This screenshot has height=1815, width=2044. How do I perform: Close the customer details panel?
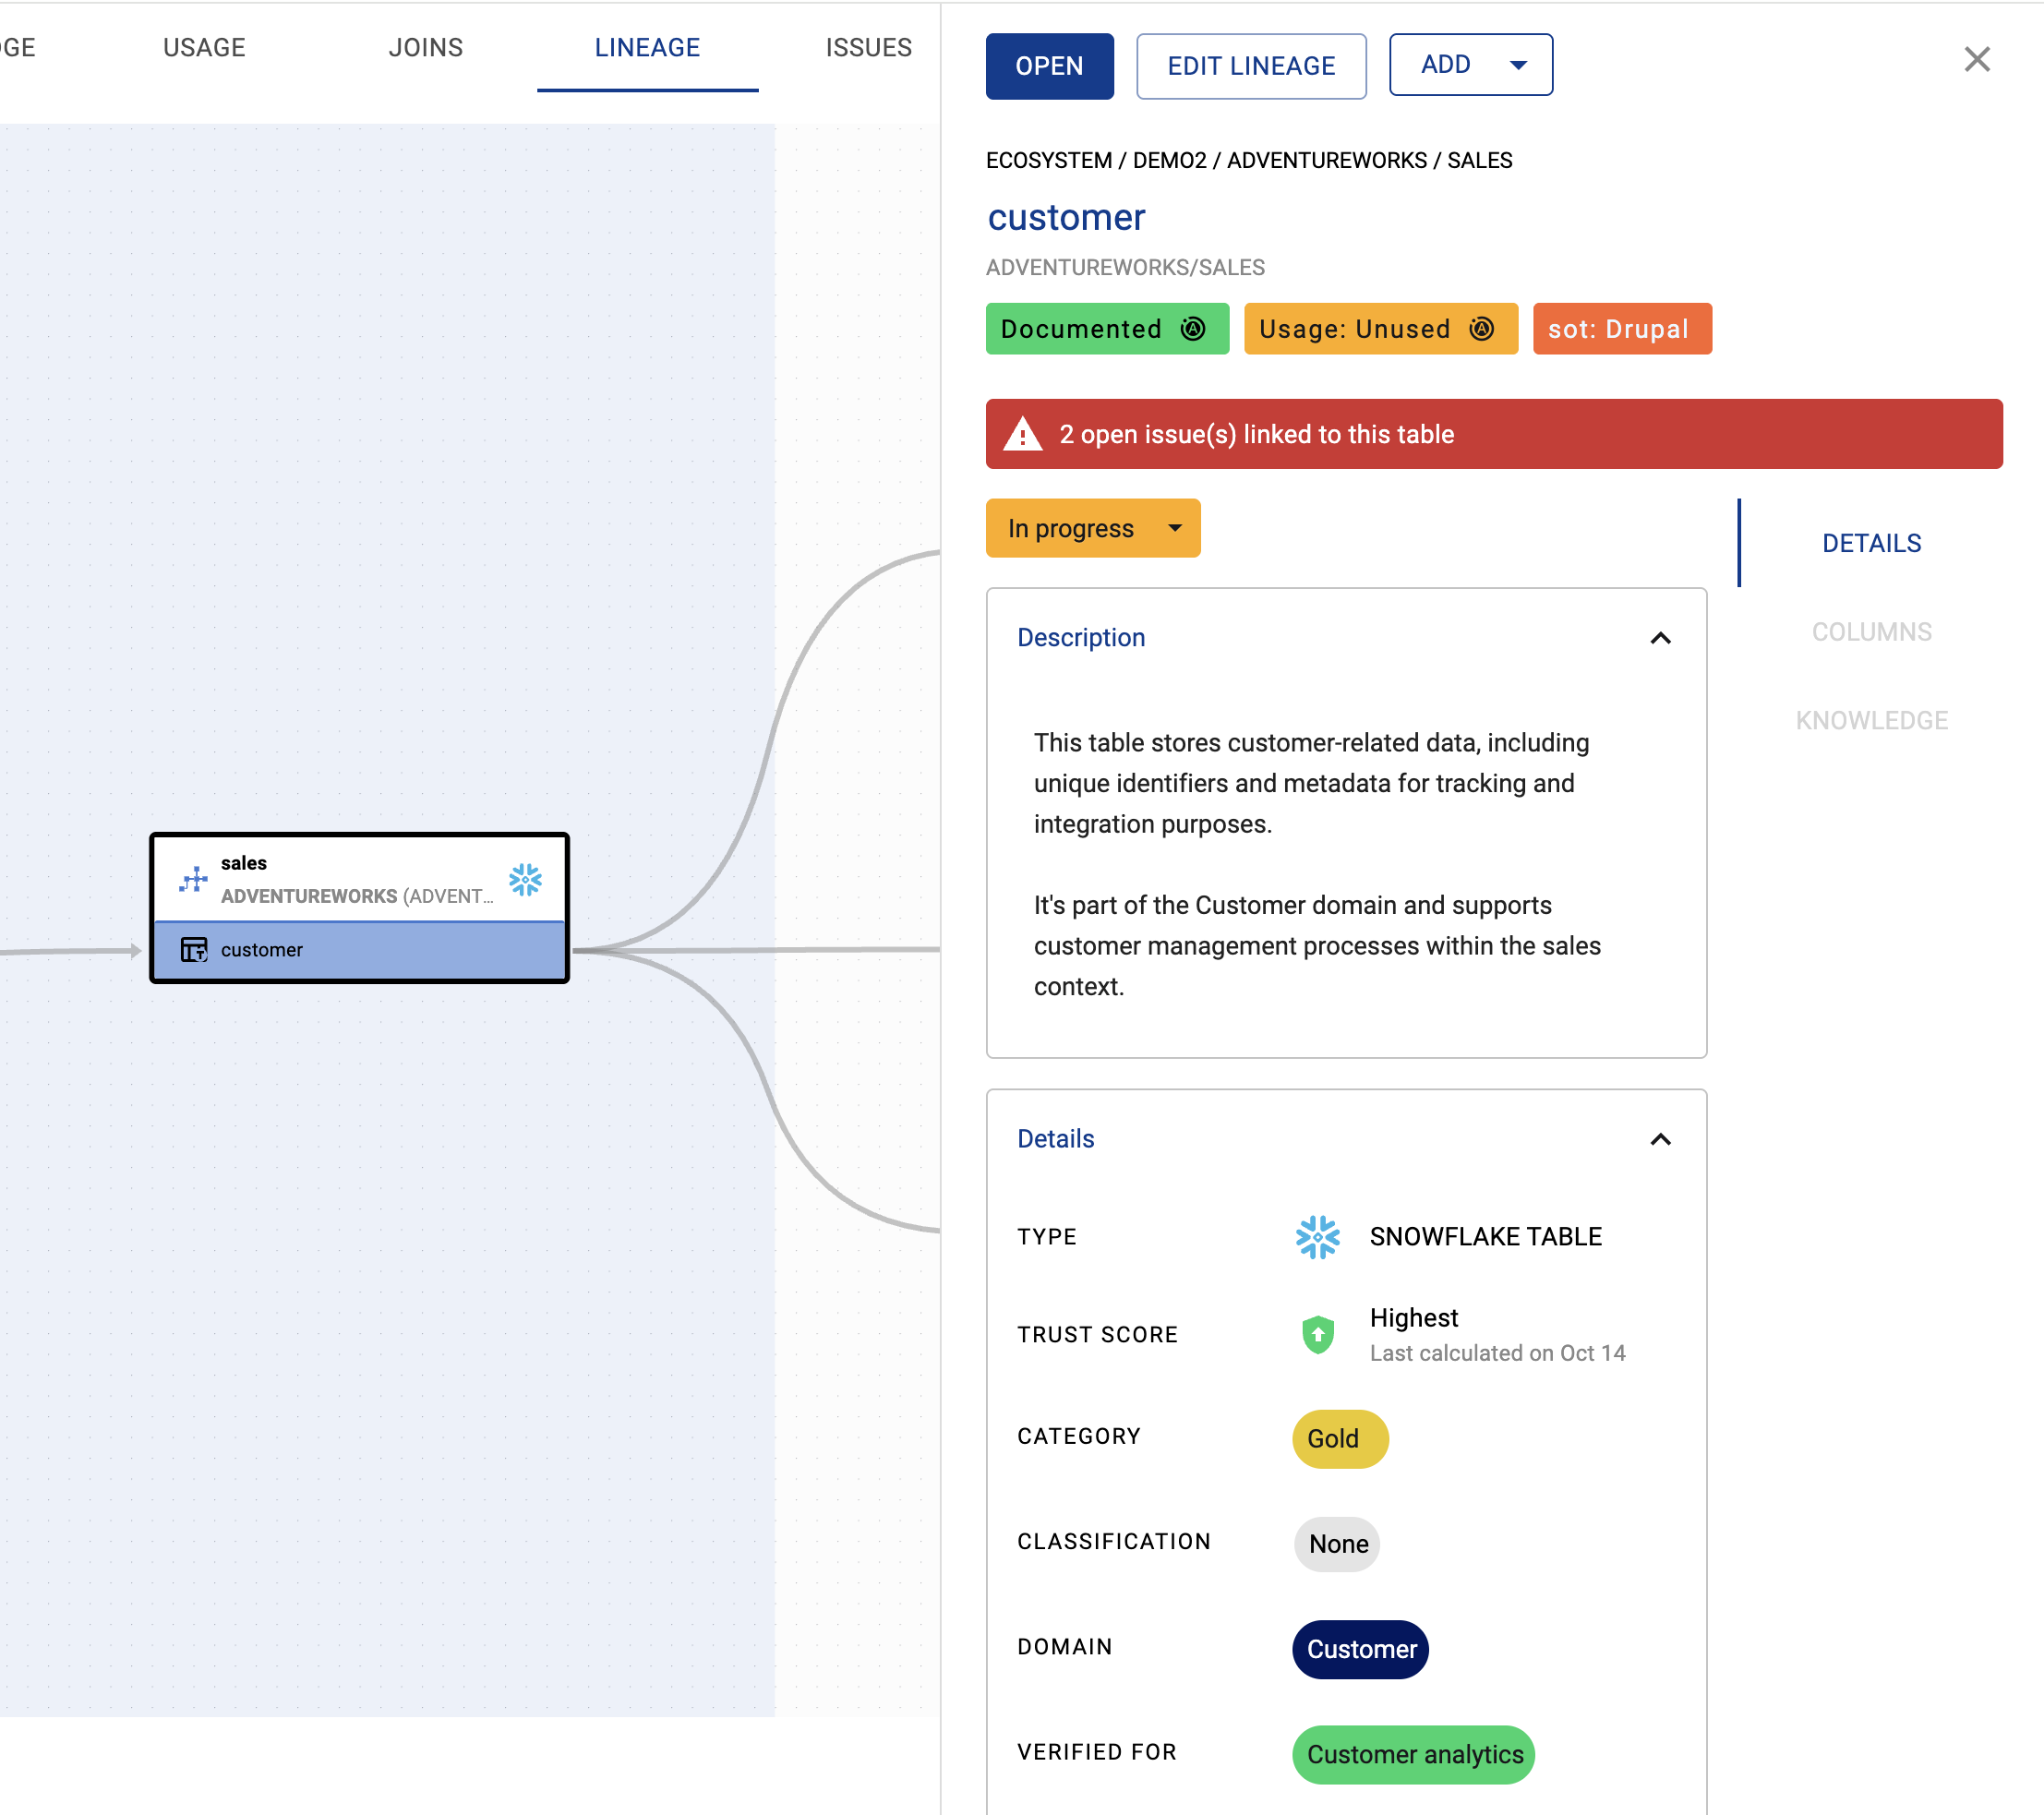point(1976,60)
